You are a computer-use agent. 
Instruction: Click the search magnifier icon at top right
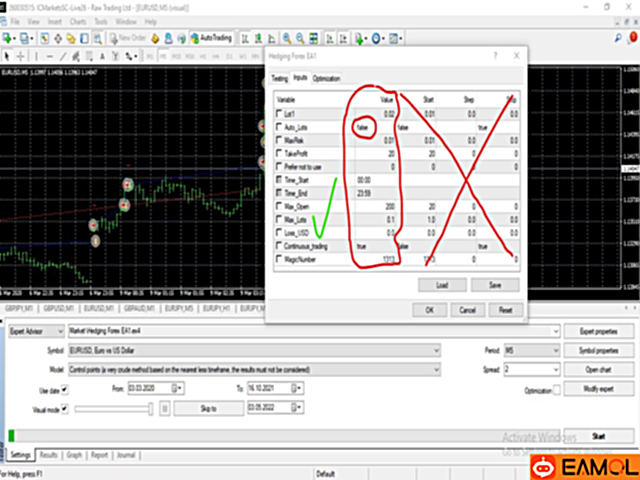coord(618,38)
